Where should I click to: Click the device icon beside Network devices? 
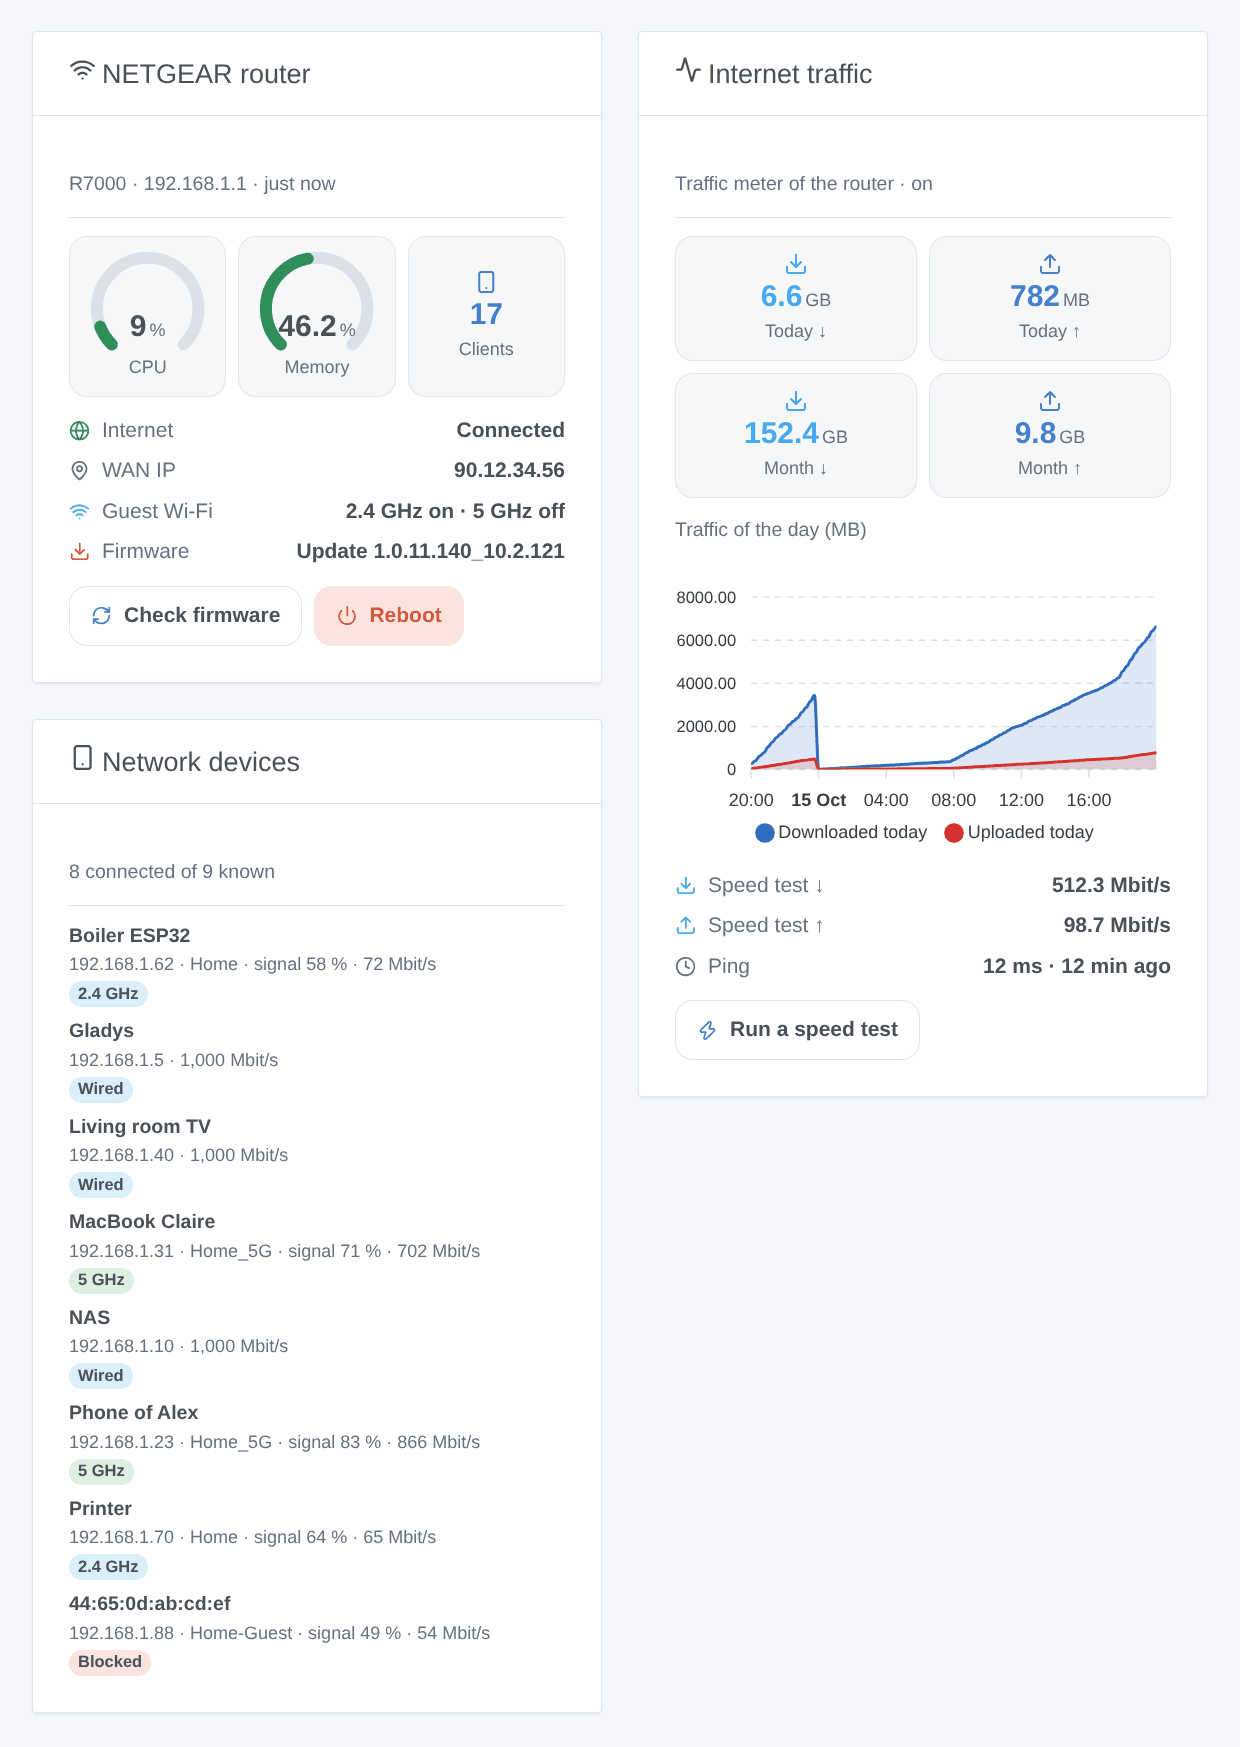tap(83, 758)
